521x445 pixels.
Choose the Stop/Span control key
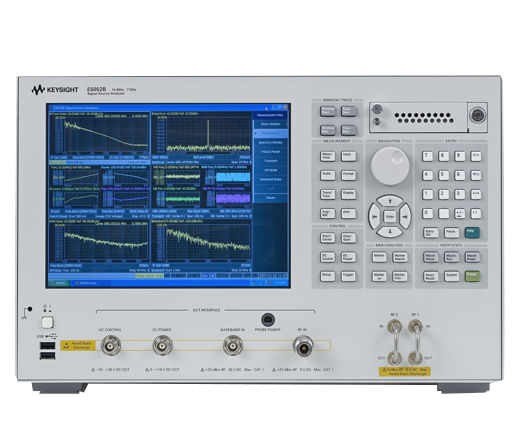point(349,238)
